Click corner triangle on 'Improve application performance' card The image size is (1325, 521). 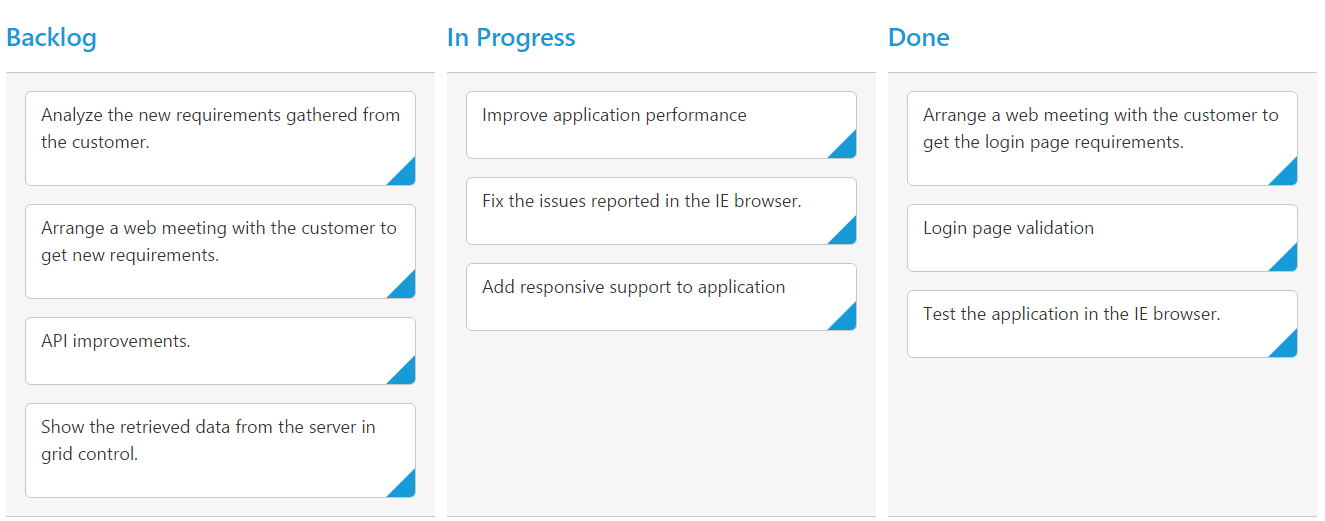[846, 148]
